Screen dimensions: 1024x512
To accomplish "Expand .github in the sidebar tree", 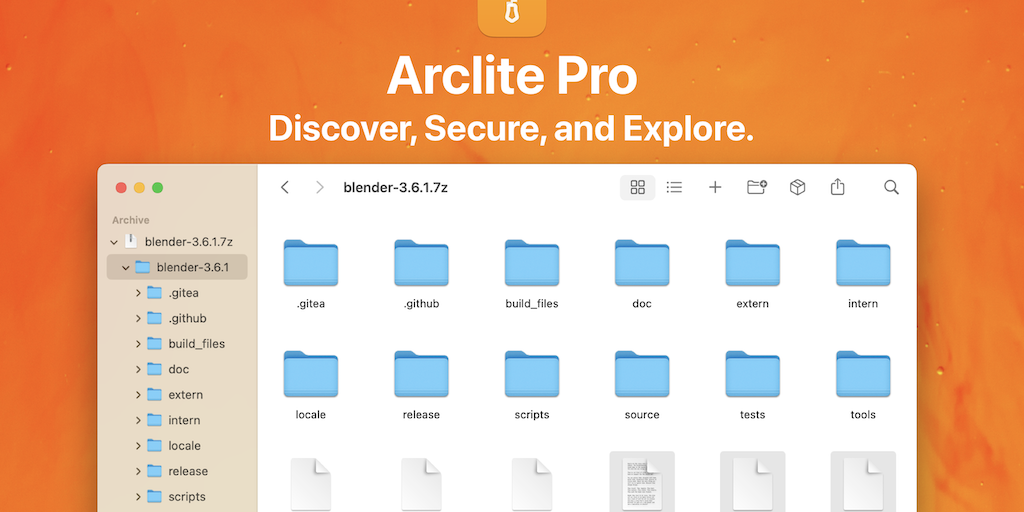I will (x=138, y=318).
